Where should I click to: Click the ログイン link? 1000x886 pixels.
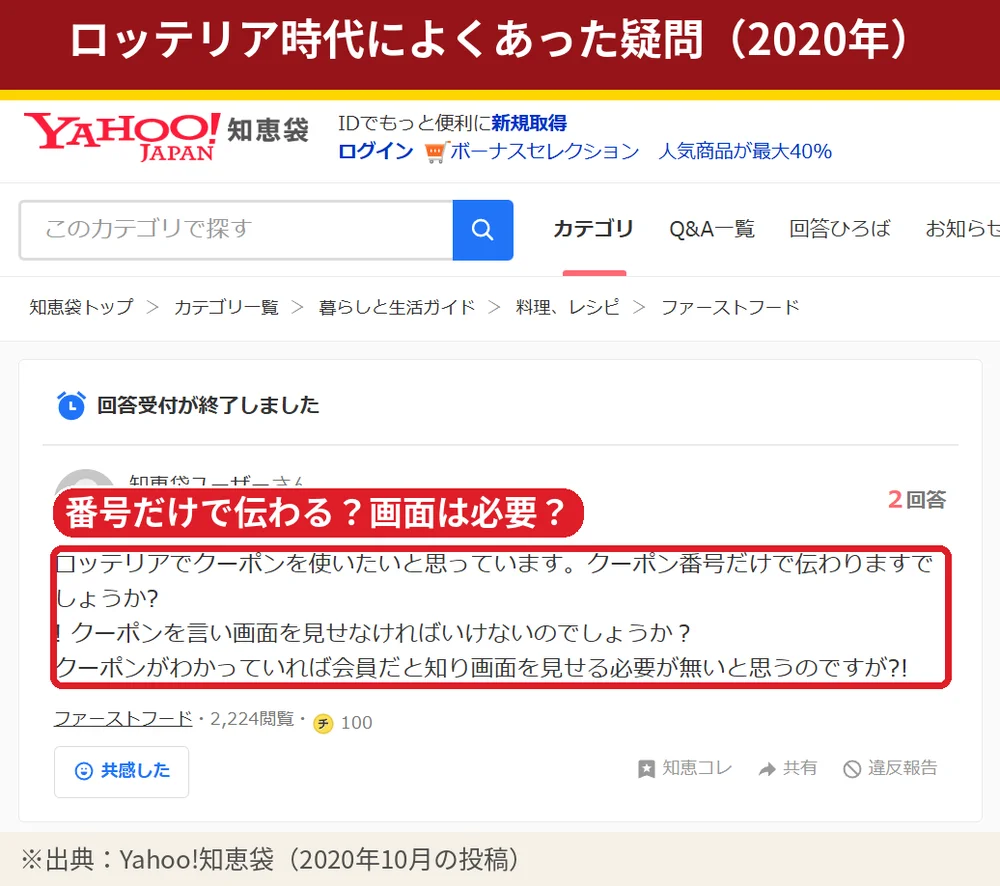coord(376,151)
